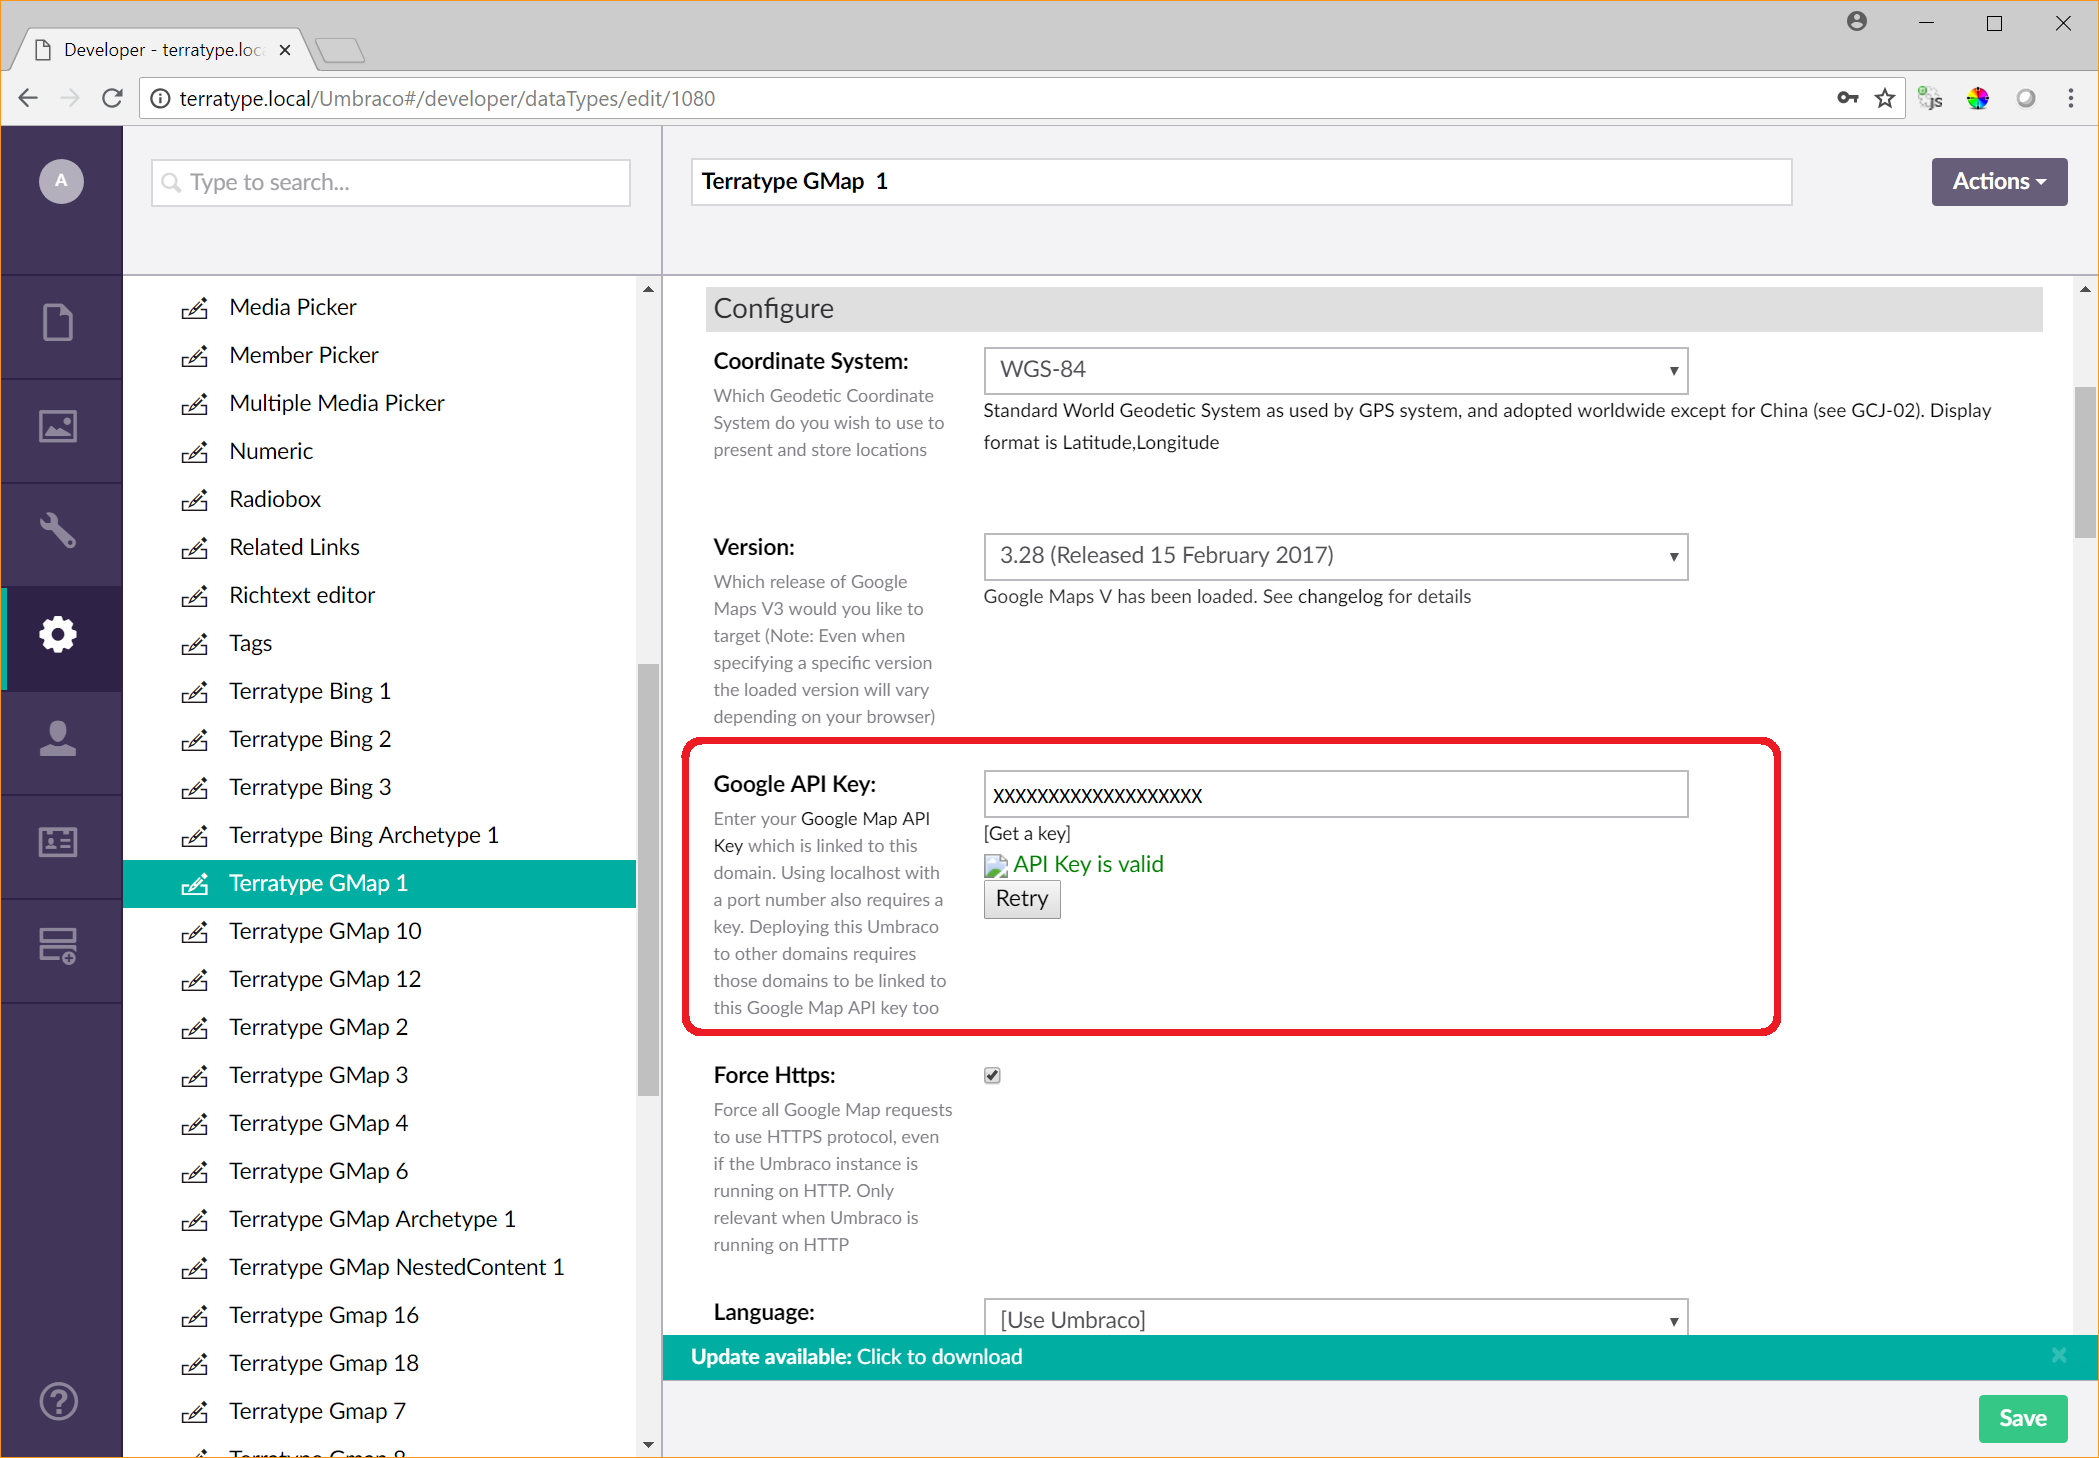Viewport: 2099px width, 1458px height.
Task: Select Member Picker data type
Action: point(304,355)
